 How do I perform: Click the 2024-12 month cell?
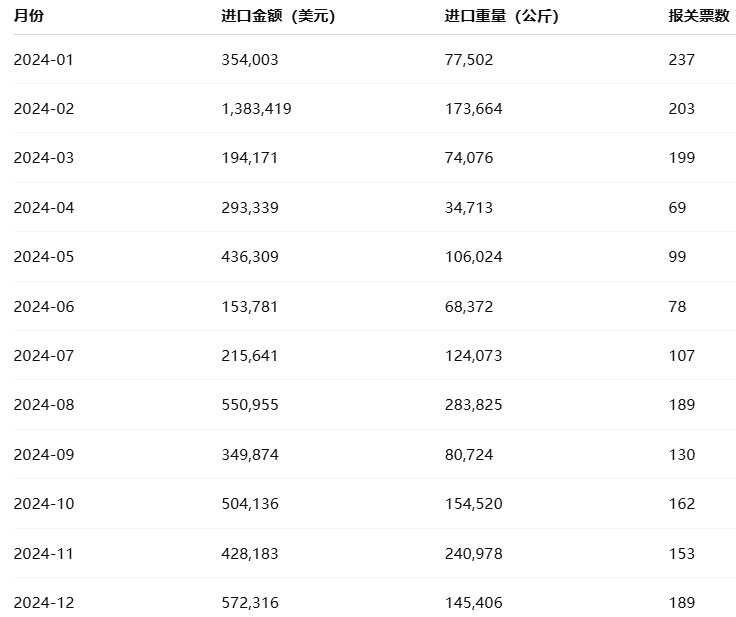click(44, 603)
